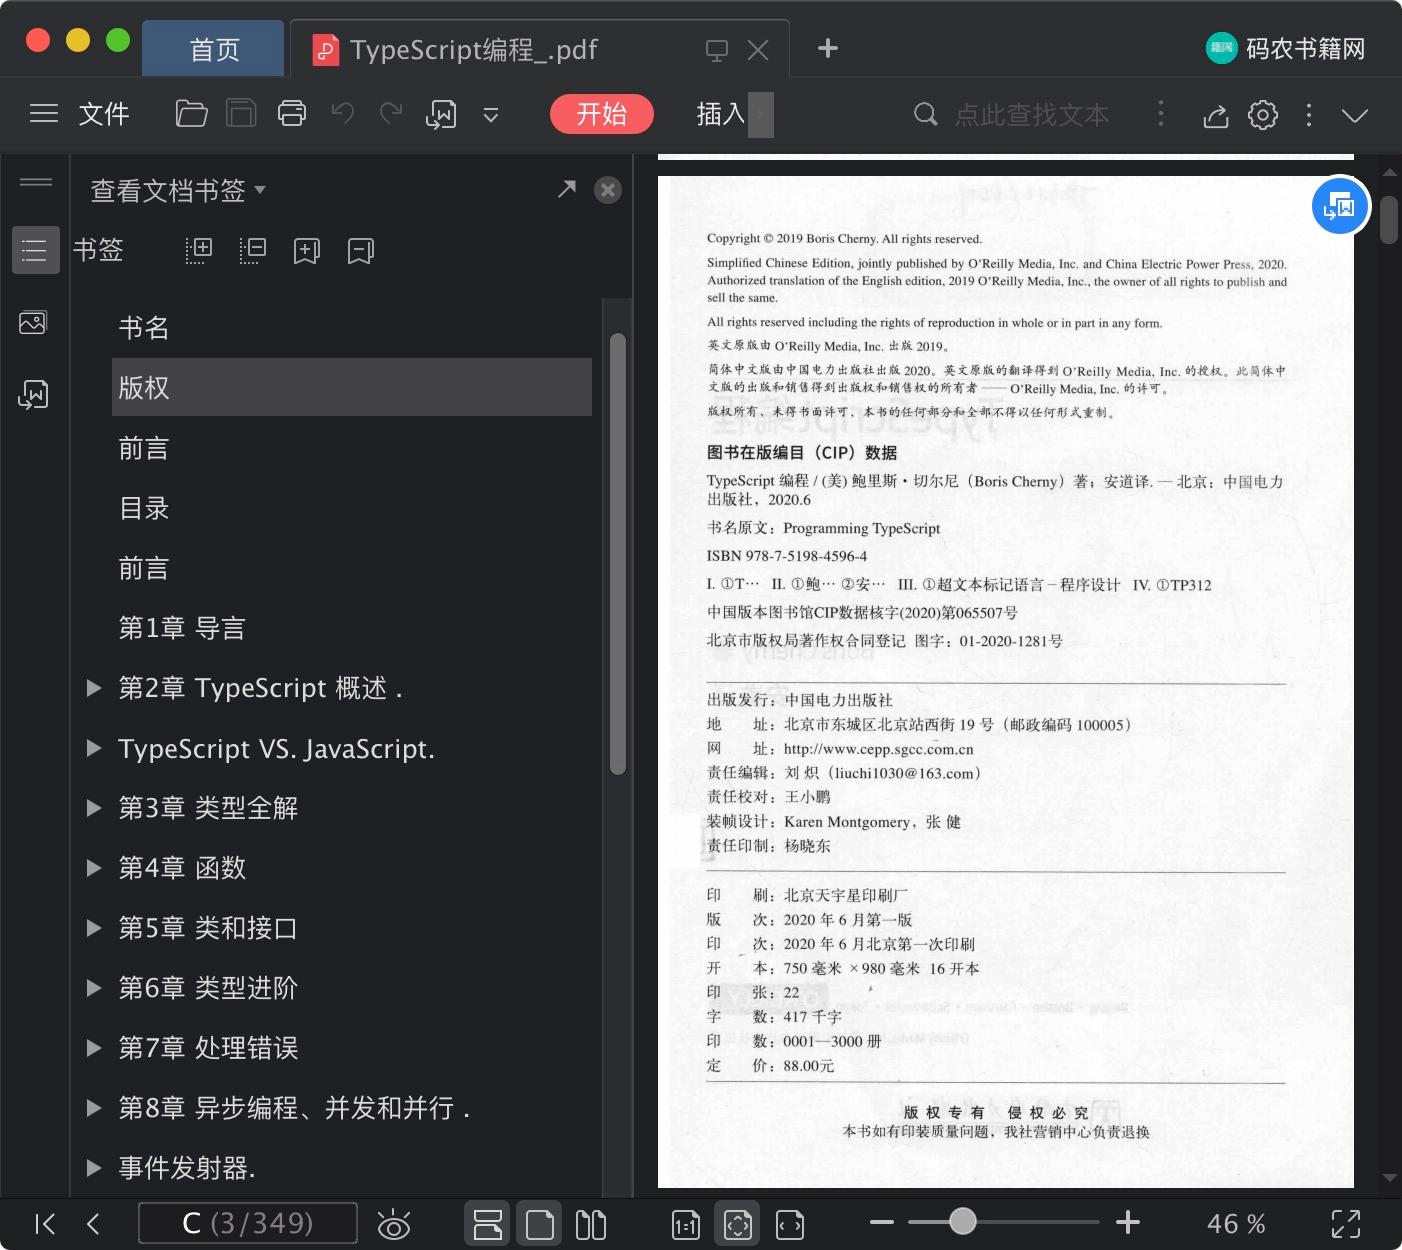Open the 文件 menu

104,114
